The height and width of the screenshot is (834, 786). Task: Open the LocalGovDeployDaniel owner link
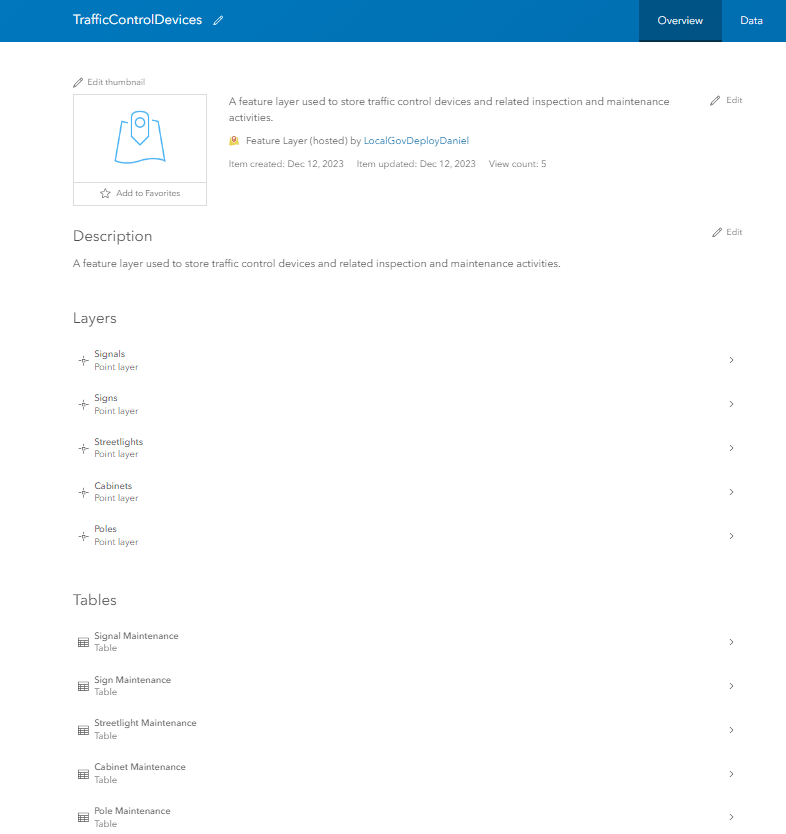click(x=416, y=141)
